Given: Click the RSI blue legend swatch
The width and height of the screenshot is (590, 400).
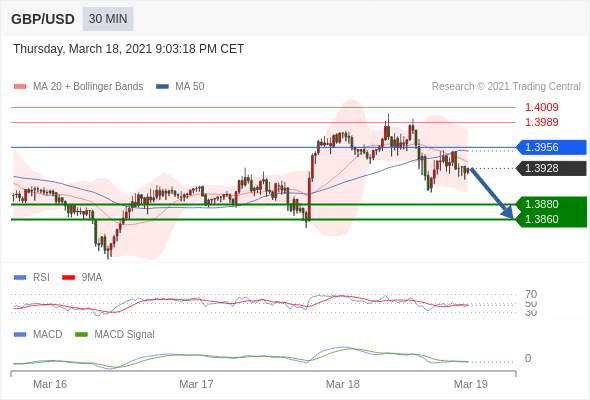Looking at the screenshot, I should click(20, 278).
